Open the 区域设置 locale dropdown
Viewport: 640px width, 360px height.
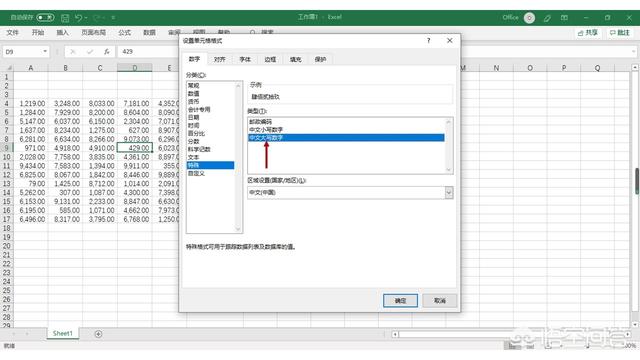tap(449, 192)
